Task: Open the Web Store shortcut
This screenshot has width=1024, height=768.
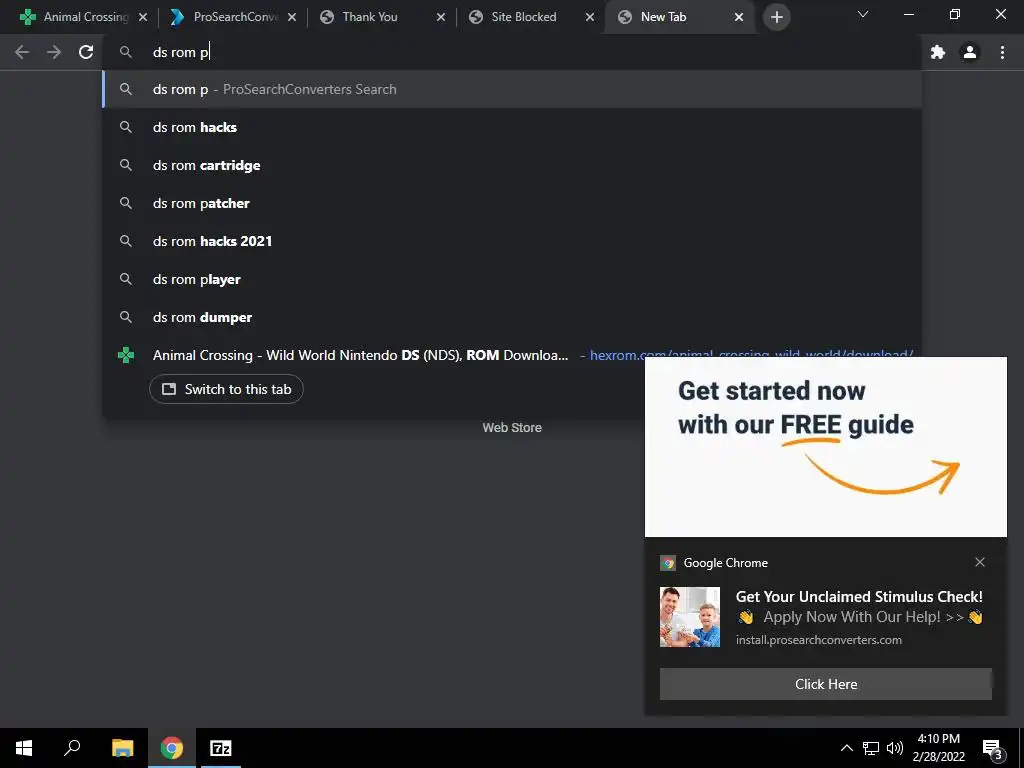Action: tap(512, 428)
